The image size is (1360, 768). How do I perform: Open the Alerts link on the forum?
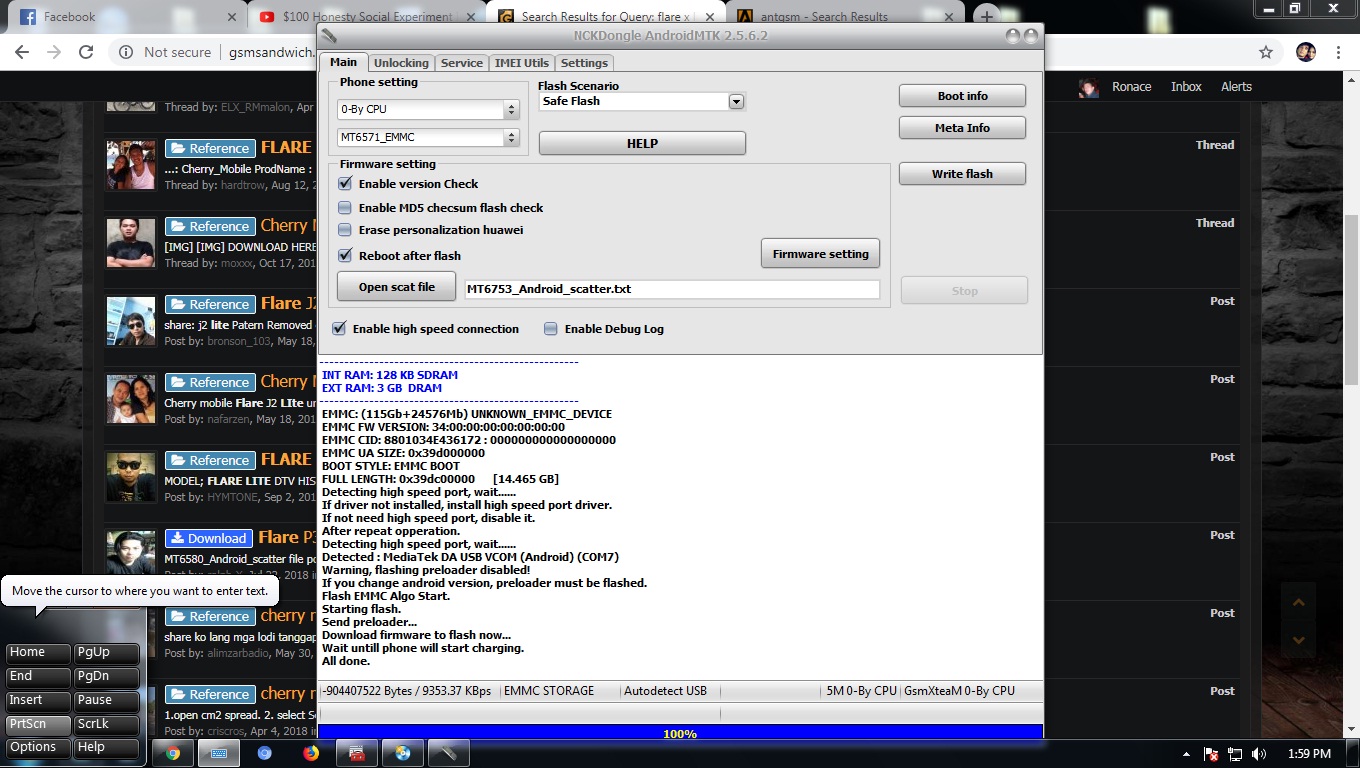(x=1236, y=87)
